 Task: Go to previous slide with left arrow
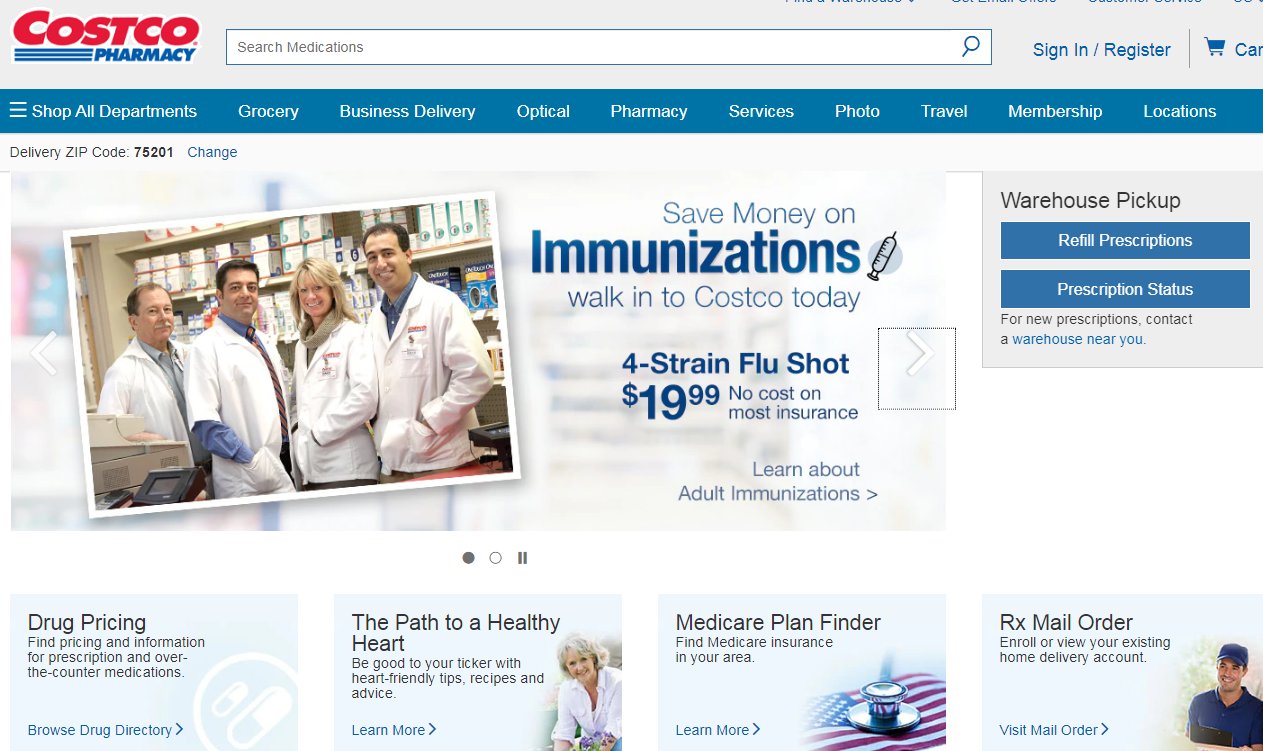pos(44,354)
